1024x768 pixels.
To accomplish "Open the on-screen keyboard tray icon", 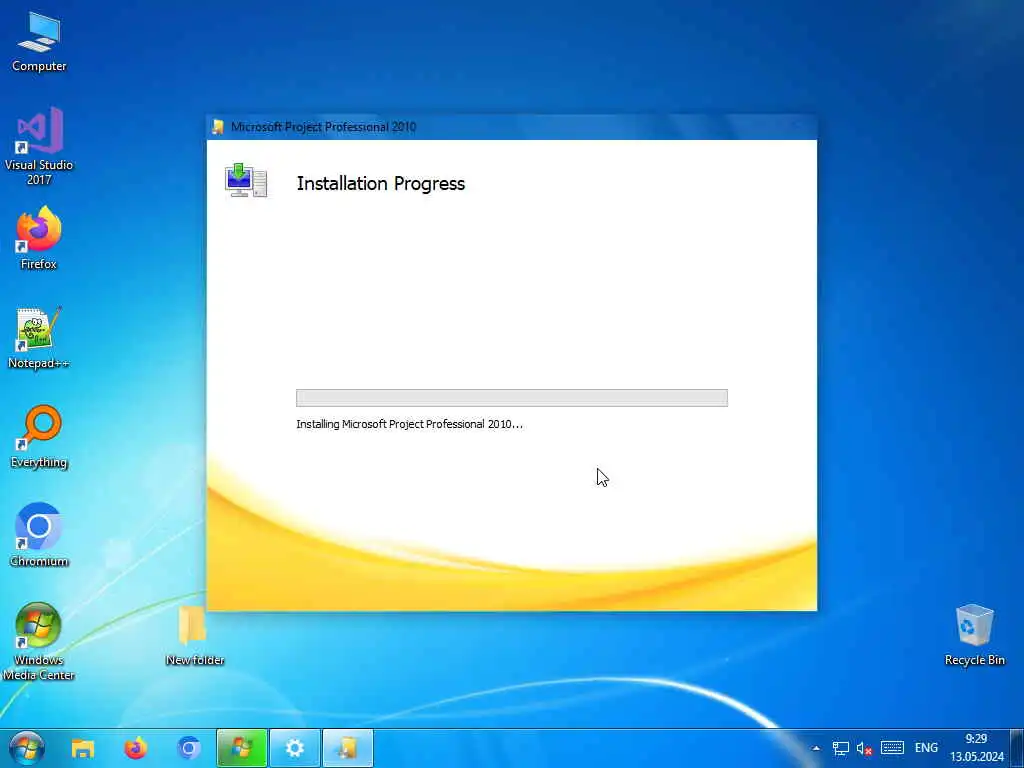I will pos(892,748).
